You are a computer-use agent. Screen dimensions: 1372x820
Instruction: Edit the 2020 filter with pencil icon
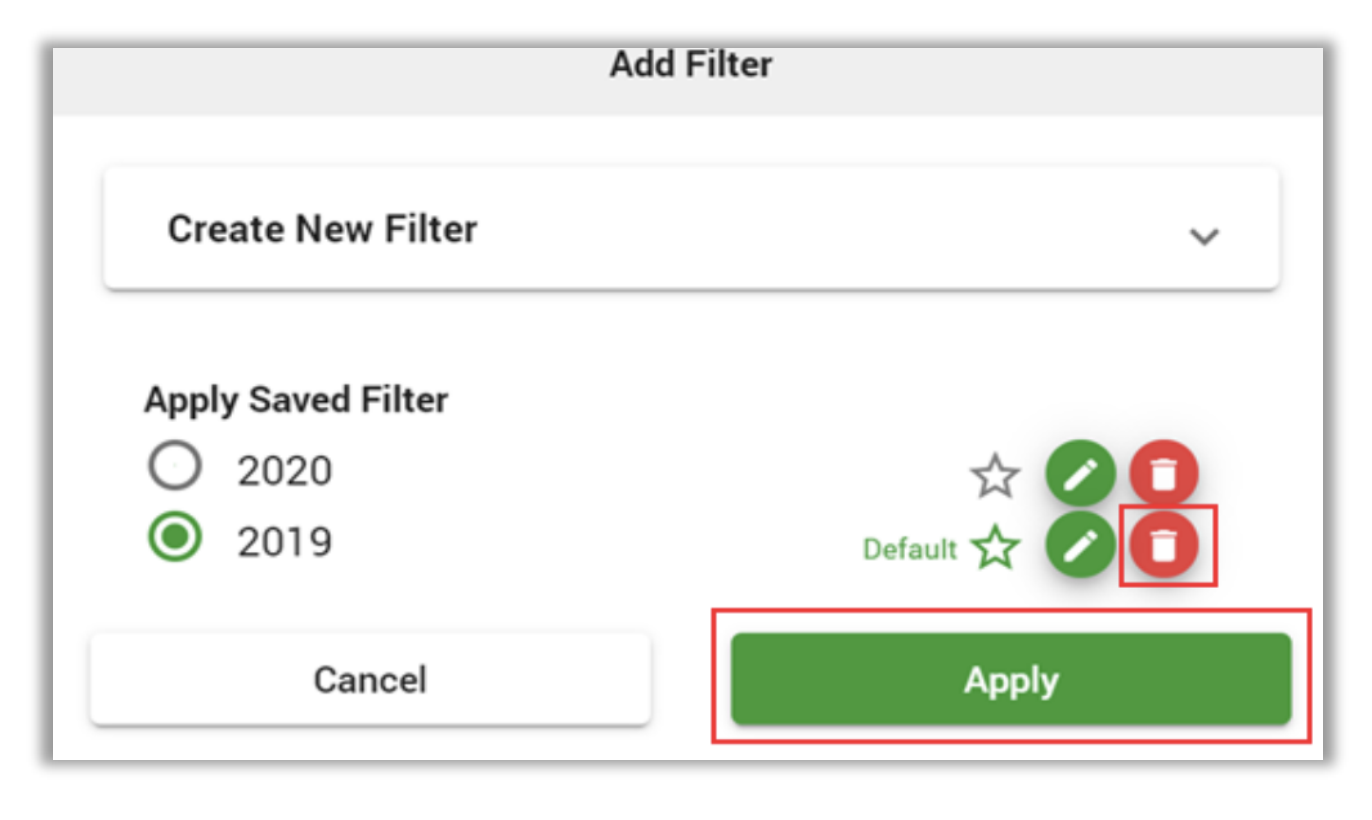[x=1080, y=474]
